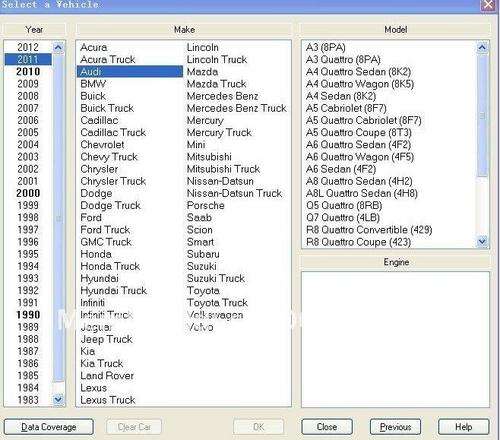This screenshot has width=500, height=440.
Task: Choose Land Rover make
Action: pos(107,375)
